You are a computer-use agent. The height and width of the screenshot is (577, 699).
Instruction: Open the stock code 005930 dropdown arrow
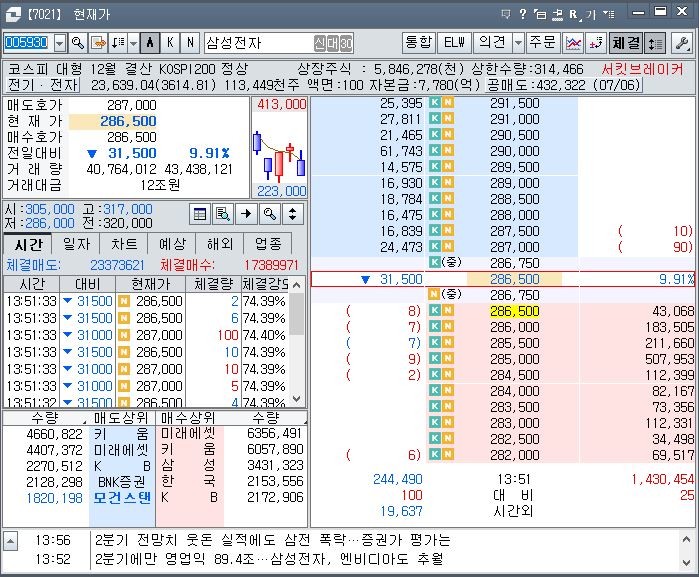click(x=60, y=43)
